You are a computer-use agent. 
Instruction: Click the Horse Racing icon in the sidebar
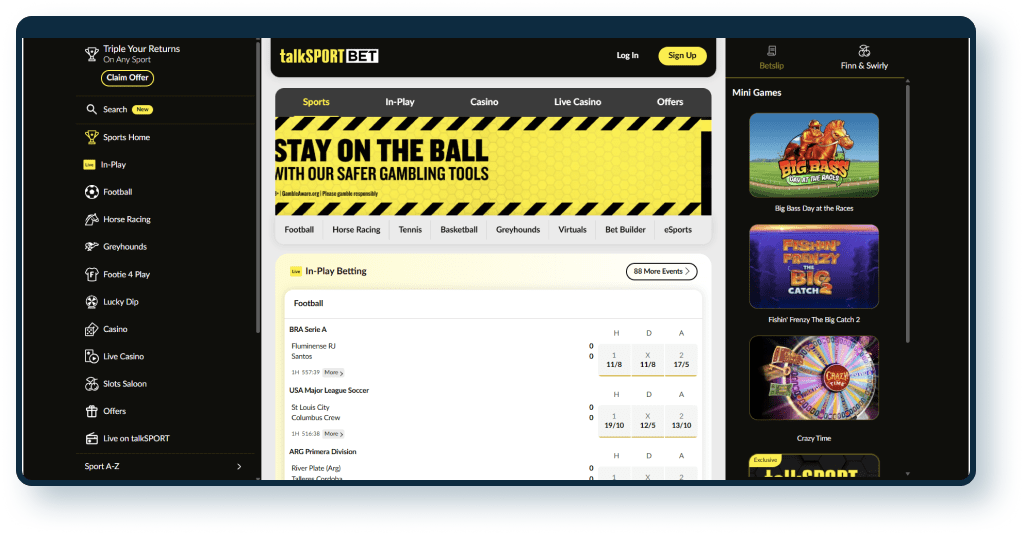[91, 219]
